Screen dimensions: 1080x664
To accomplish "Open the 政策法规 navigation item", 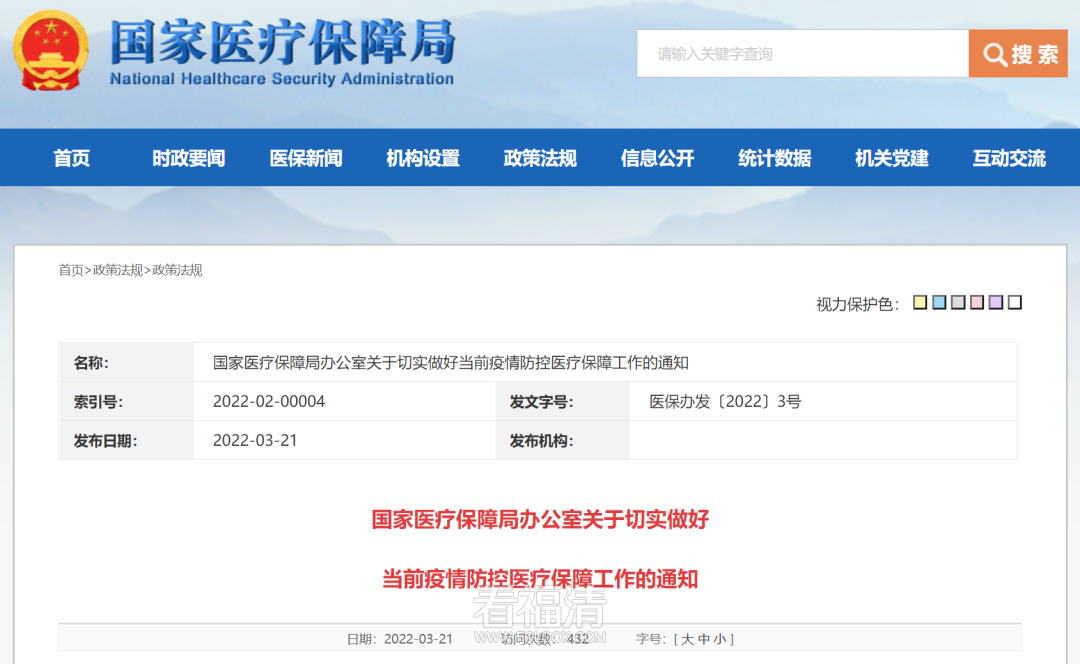I will [x=540, y=158].
